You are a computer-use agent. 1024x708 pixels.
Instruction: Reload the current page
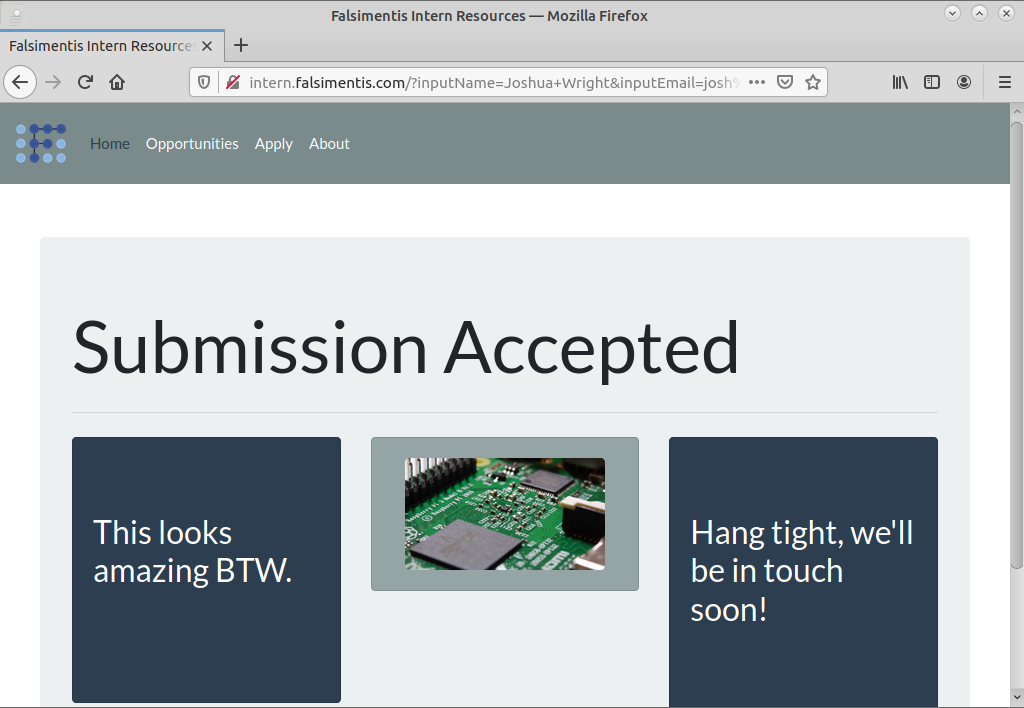(85, 82)
